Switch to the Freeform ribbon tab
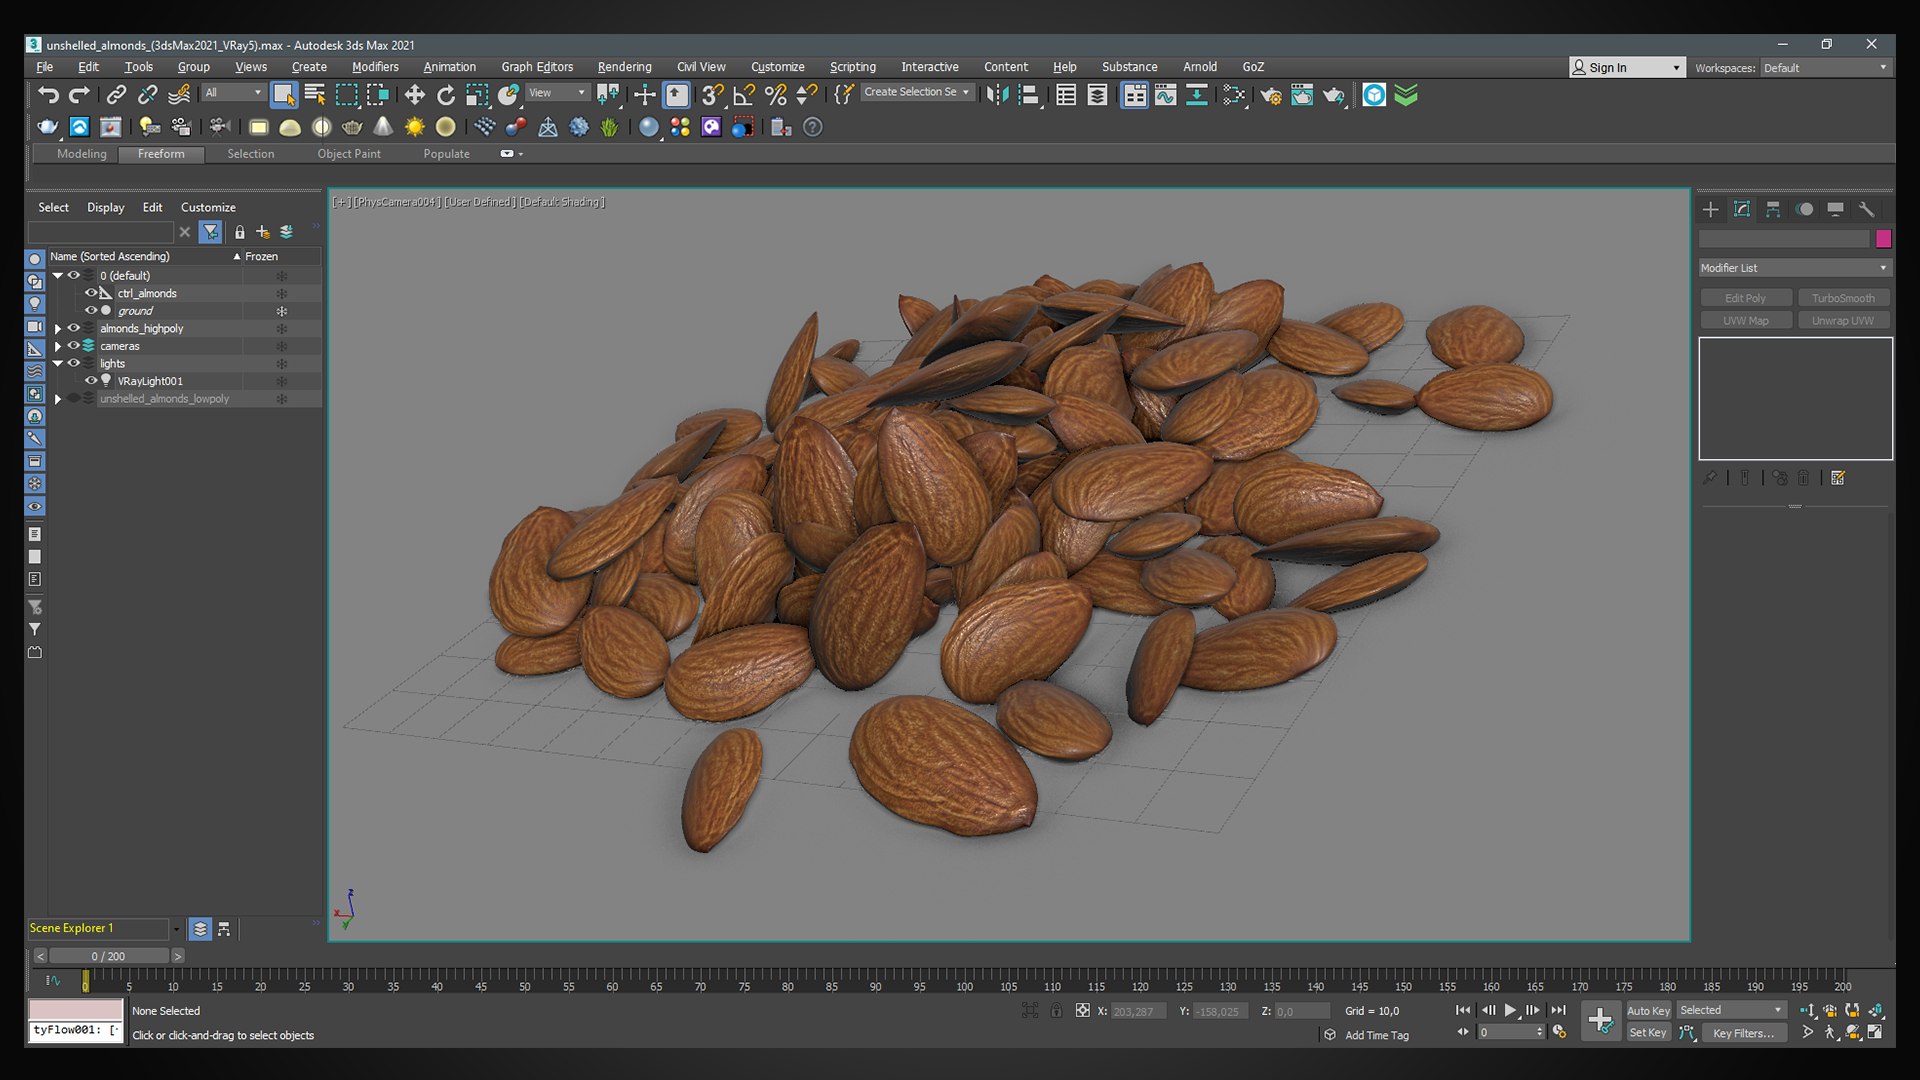 pos(161,154)
